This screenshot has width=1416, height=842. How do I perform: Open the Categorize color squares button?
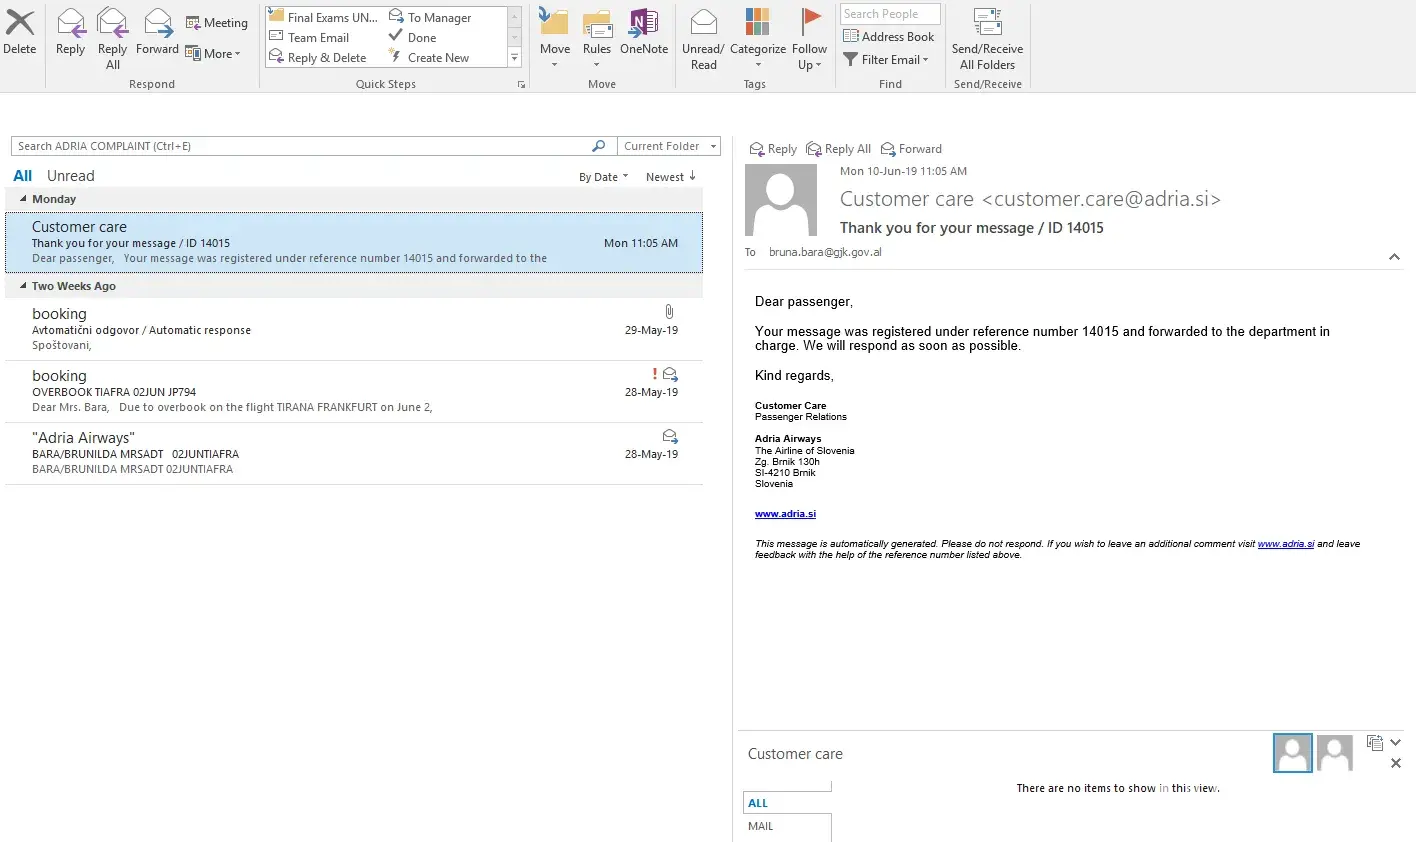click(757, 24)
